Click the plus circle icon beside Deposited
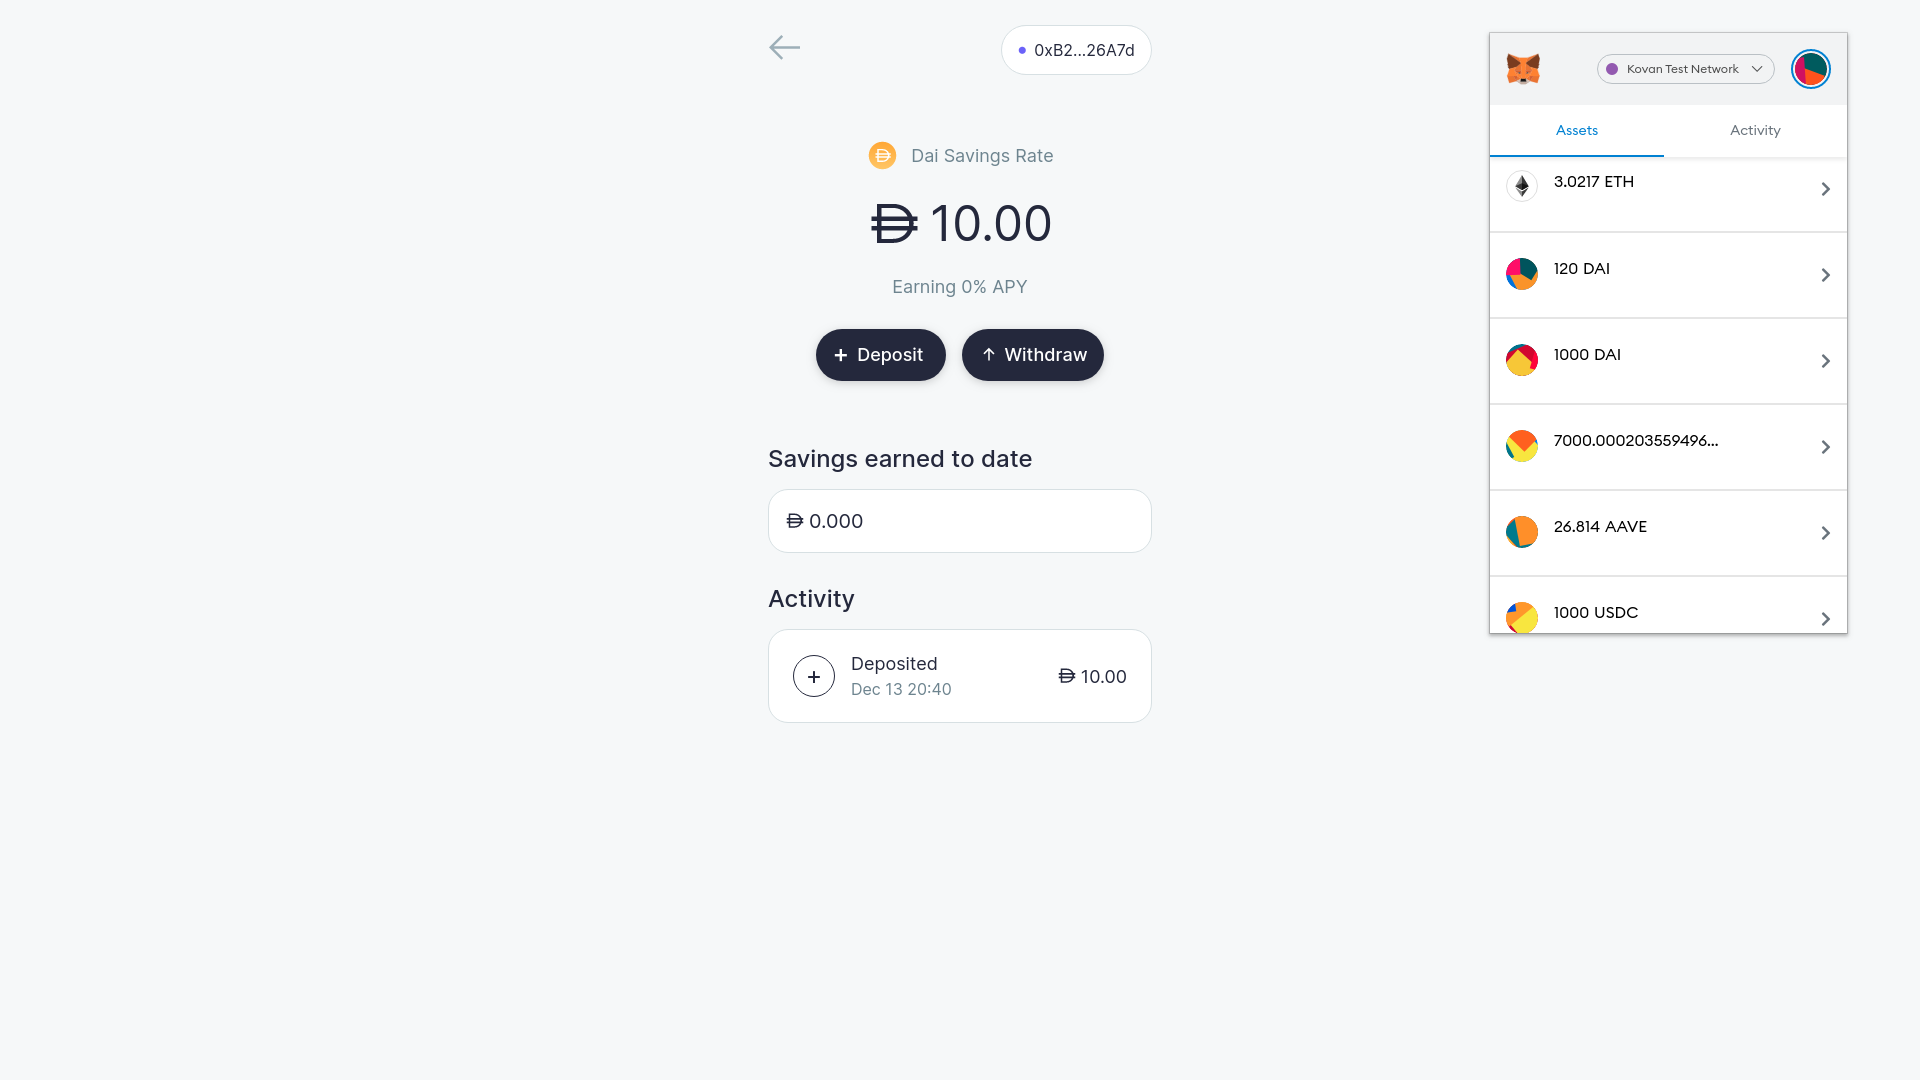The image size is (1920, 1080). 814,676
